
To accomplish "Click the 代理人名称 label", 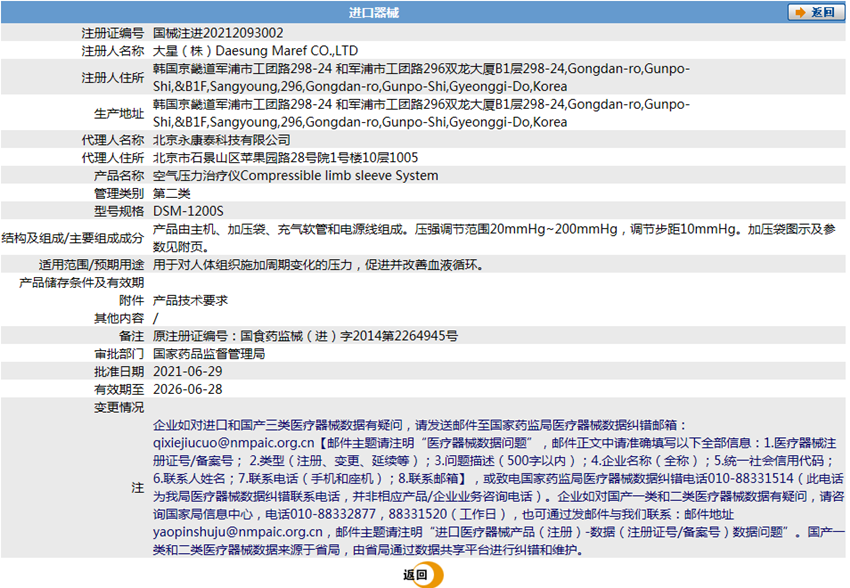I will point(113,140).
